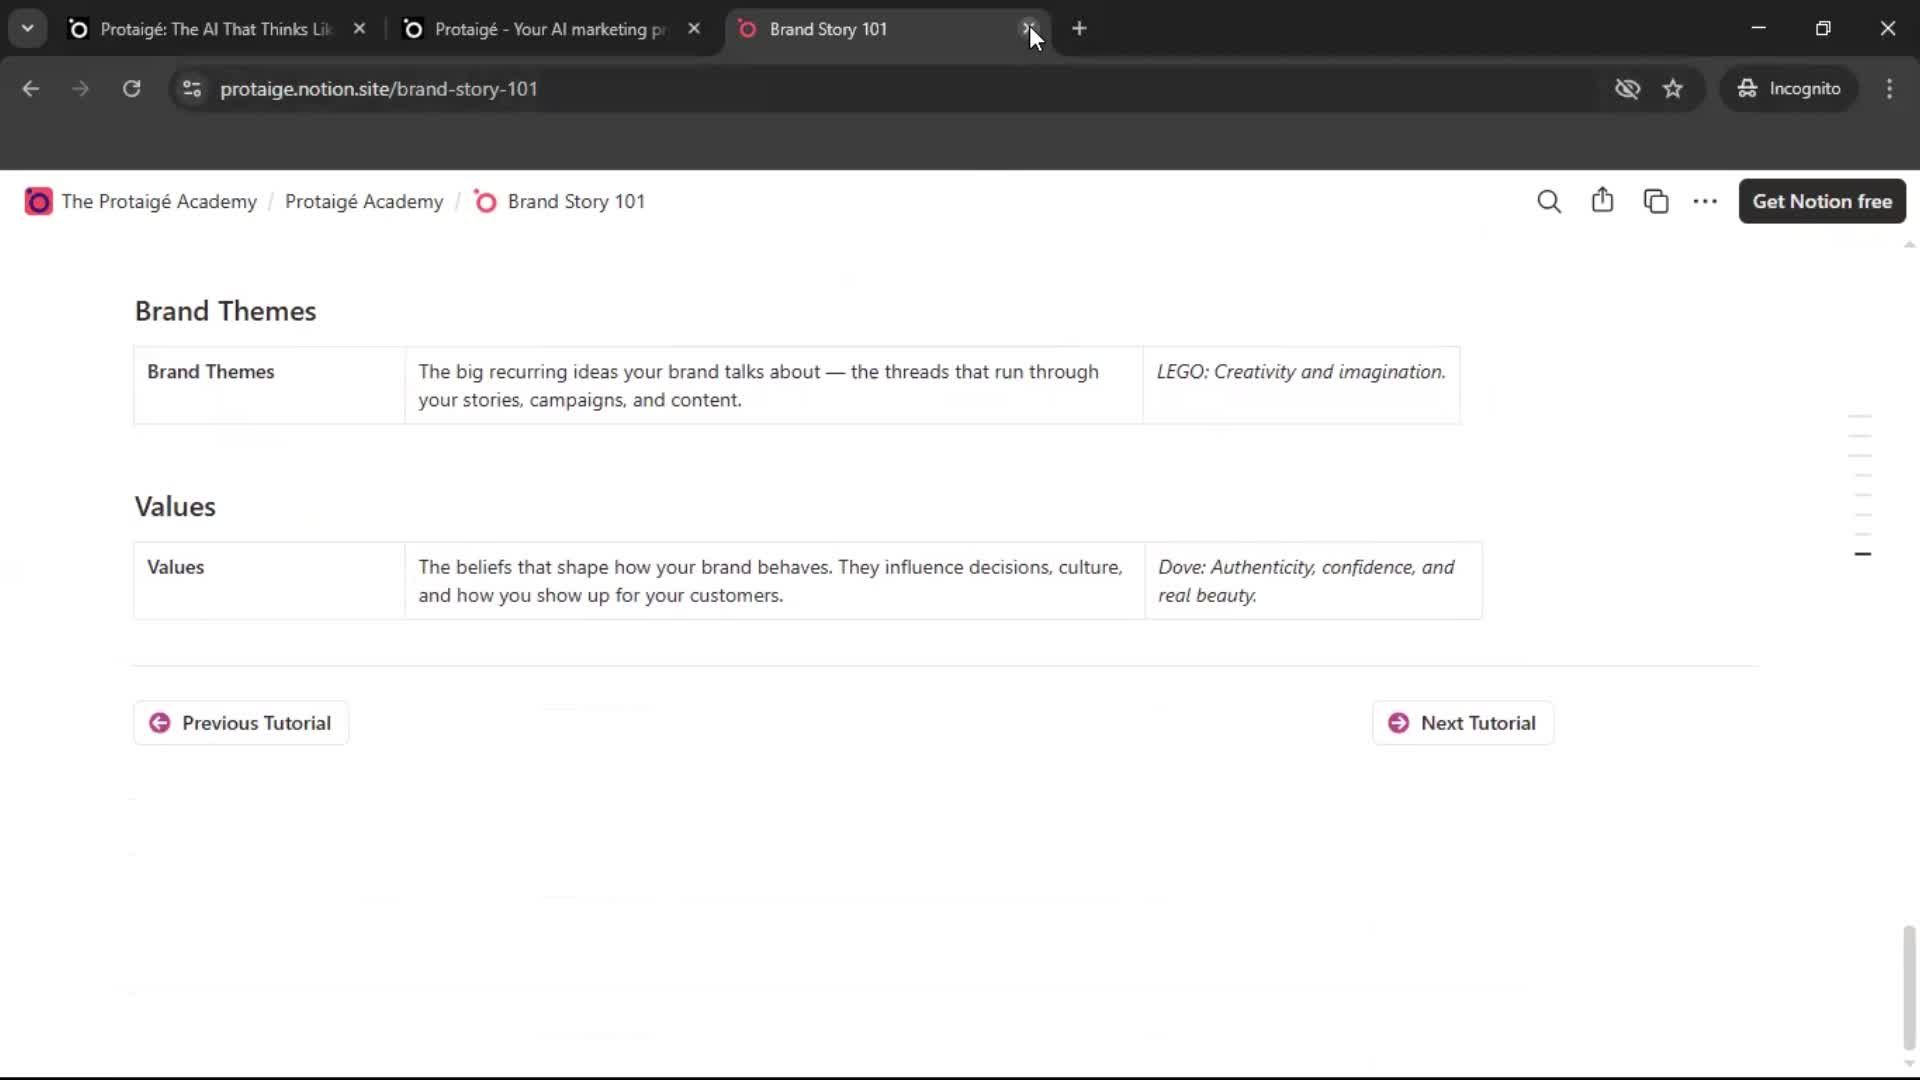This screenshot has width=1920, height=1080.
Task: Open the tab search dropdown arrow
Action: pyautogui.click(x=27, y=28)
